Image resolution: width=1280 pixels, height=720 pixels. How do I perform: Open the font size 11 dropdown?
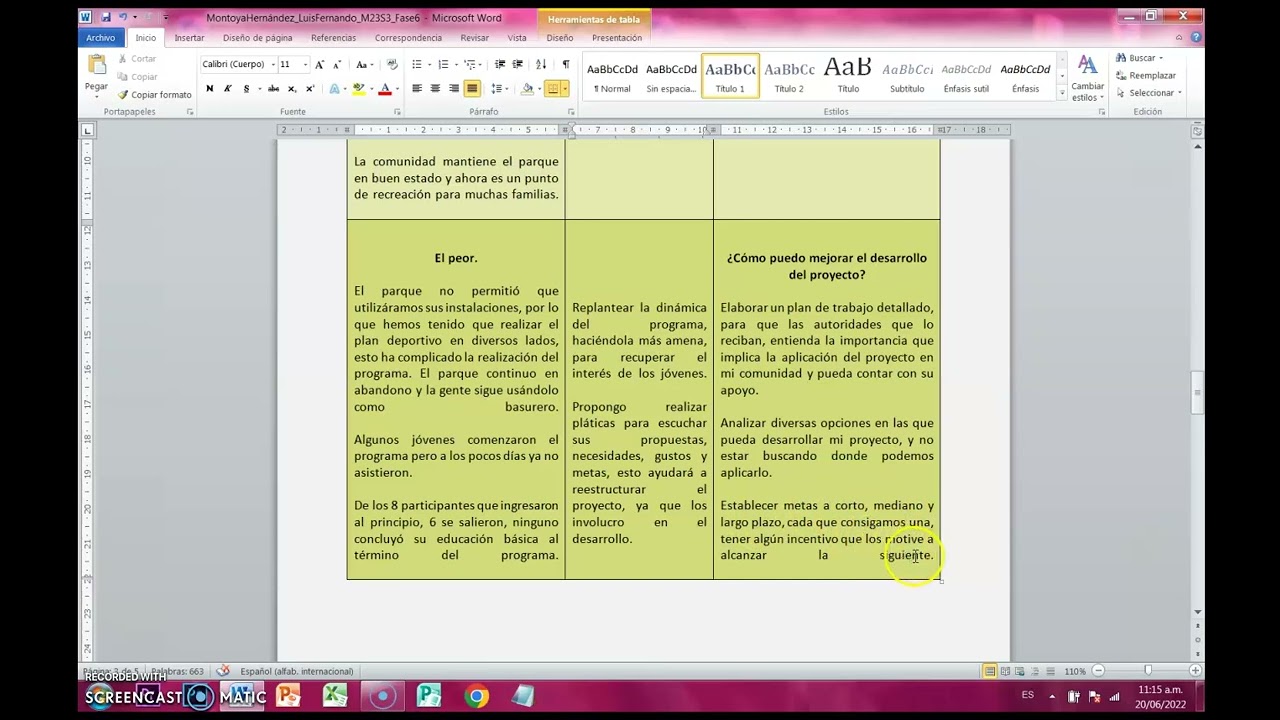(x=305, y=64)
